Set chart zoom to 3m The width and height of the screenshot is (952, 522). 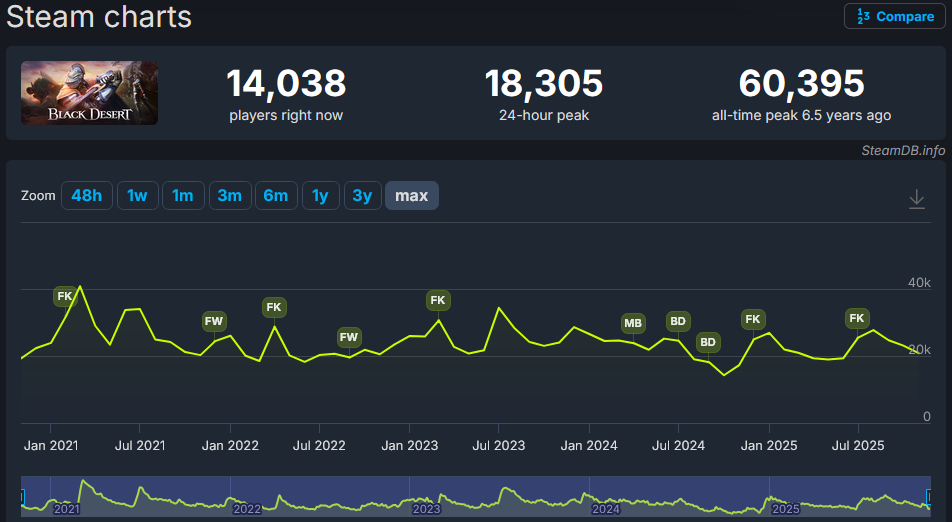[230, 195]
